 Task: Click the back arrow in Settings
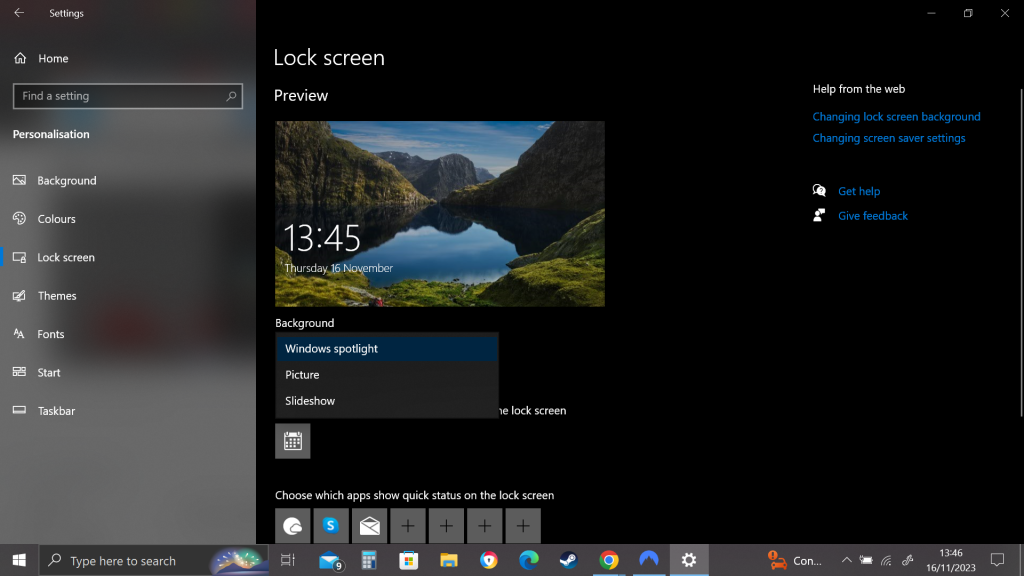coord(19,13)
